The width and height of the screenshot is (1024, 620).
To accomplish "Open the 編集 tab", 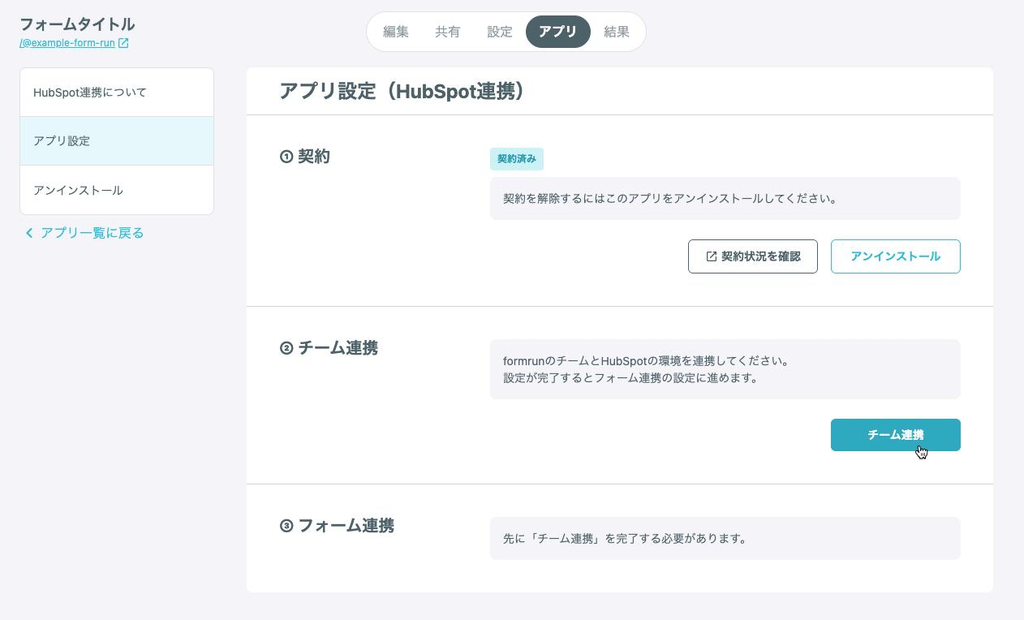I will pyautogui.click(x=396, y=31).
